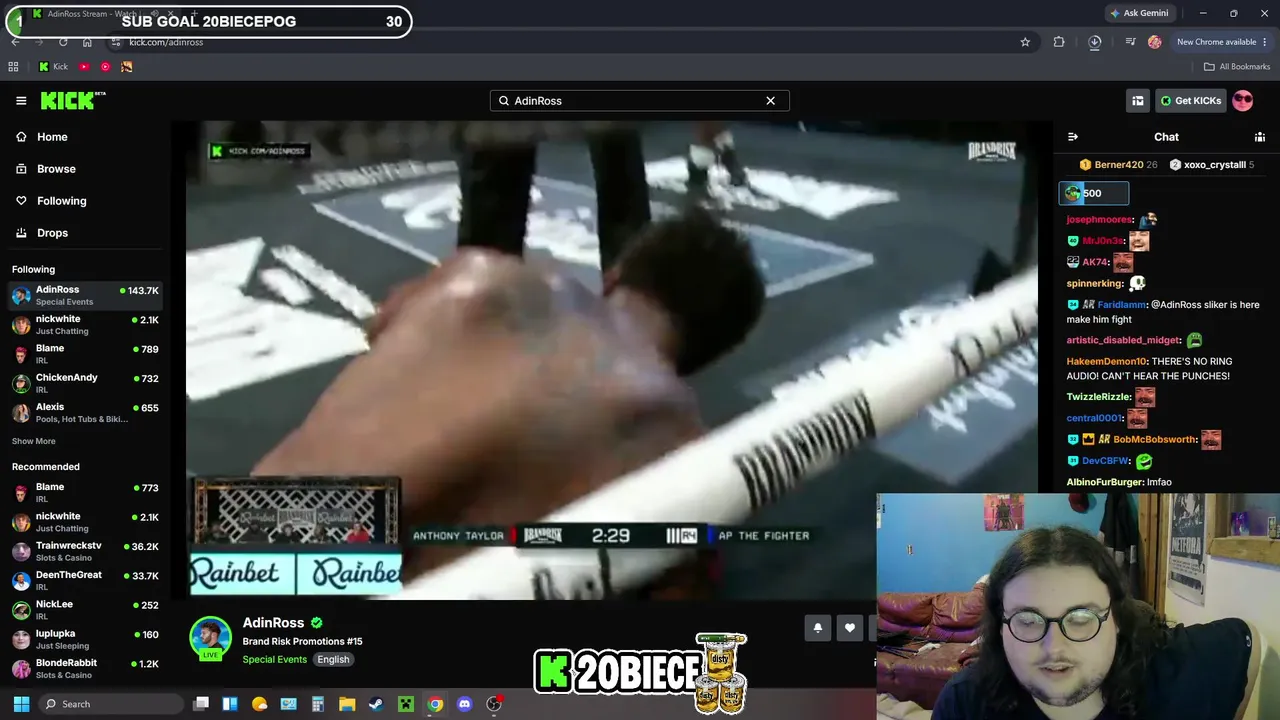Expand Show more under Following

click(34, 441)
